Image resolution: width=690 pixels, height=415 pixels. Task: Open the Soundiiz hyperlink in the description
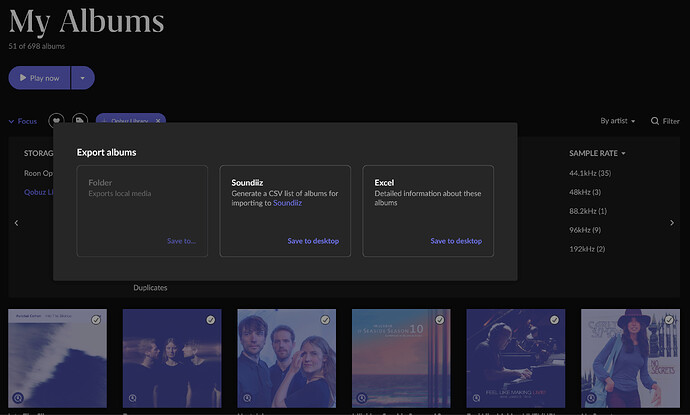point(287,203)
